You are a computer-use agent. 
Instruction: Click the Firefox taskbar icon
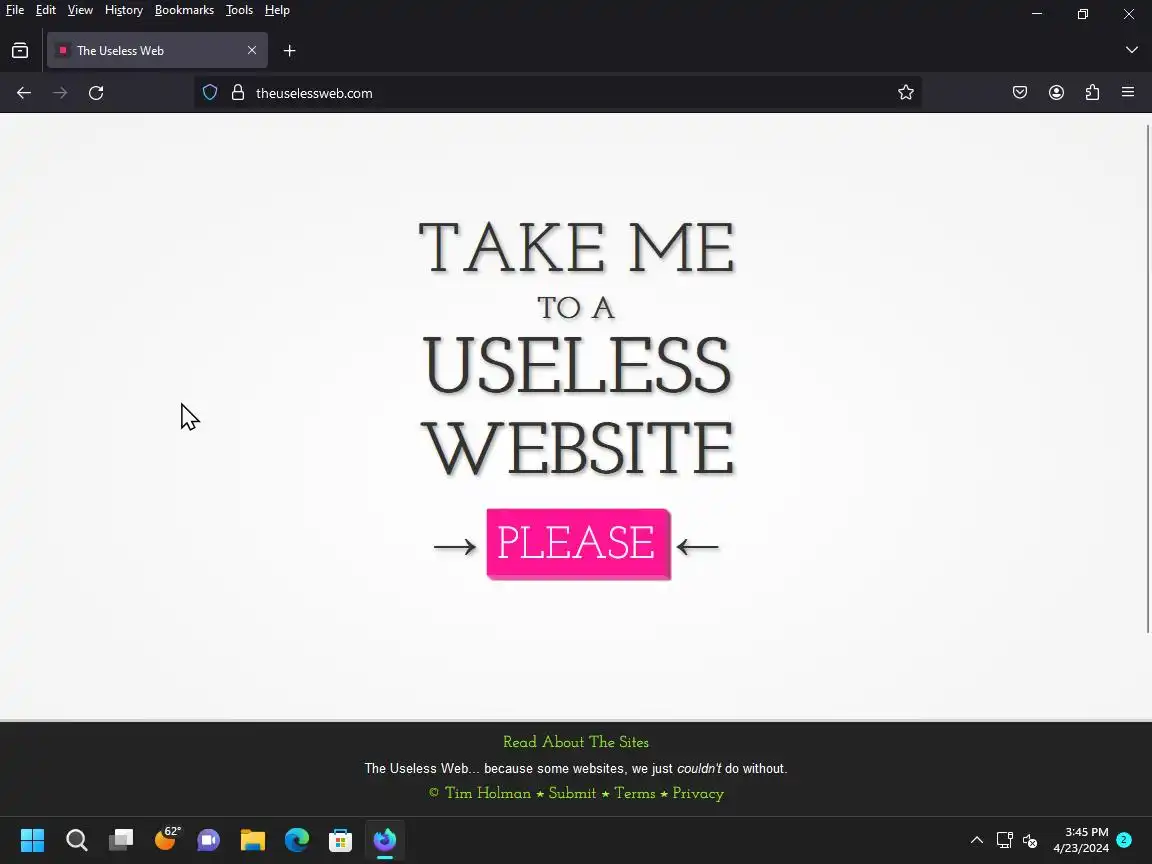(384, 839)
